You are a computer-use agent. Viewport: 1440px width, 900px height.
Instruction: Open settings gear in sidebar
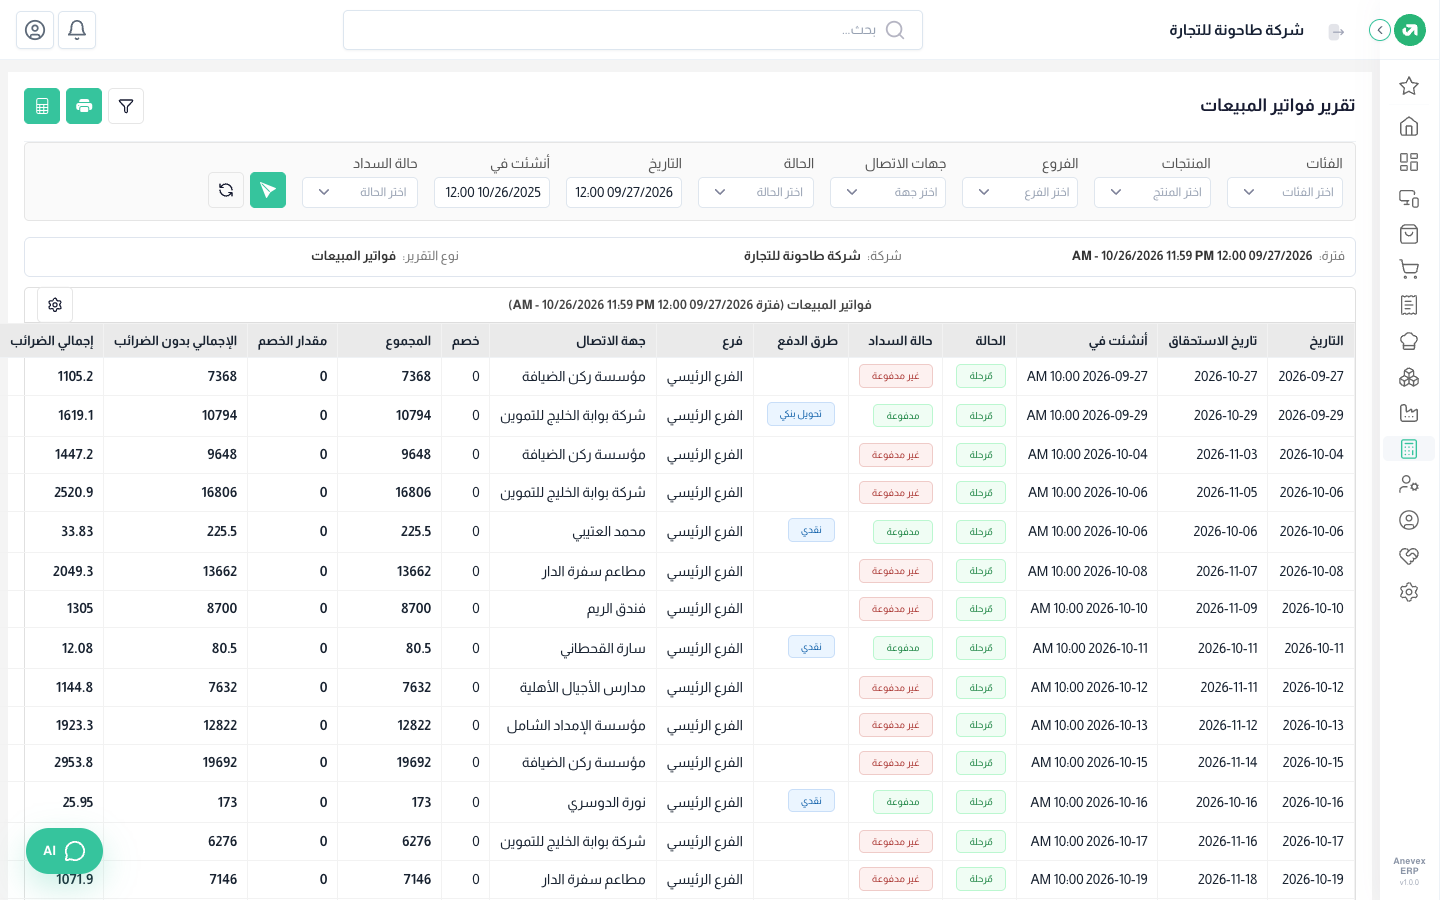(1409, 592)
